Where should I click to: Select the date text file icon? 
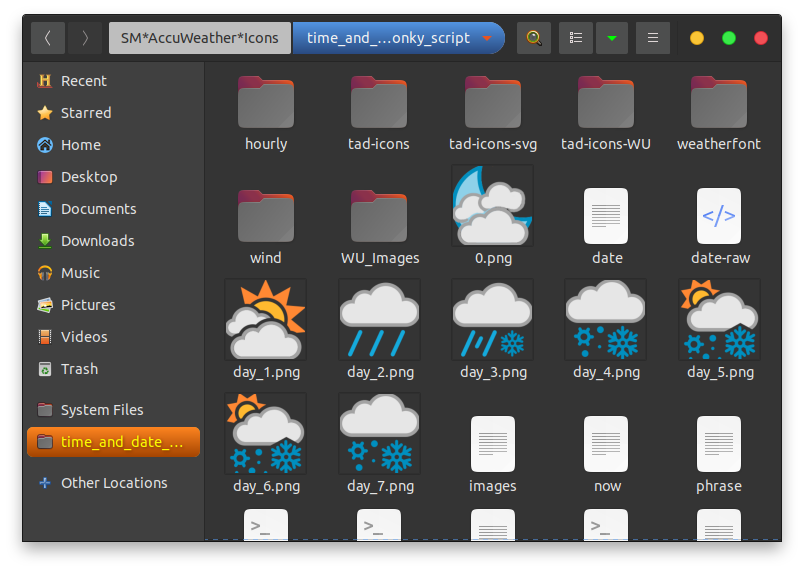pos(606,216)
